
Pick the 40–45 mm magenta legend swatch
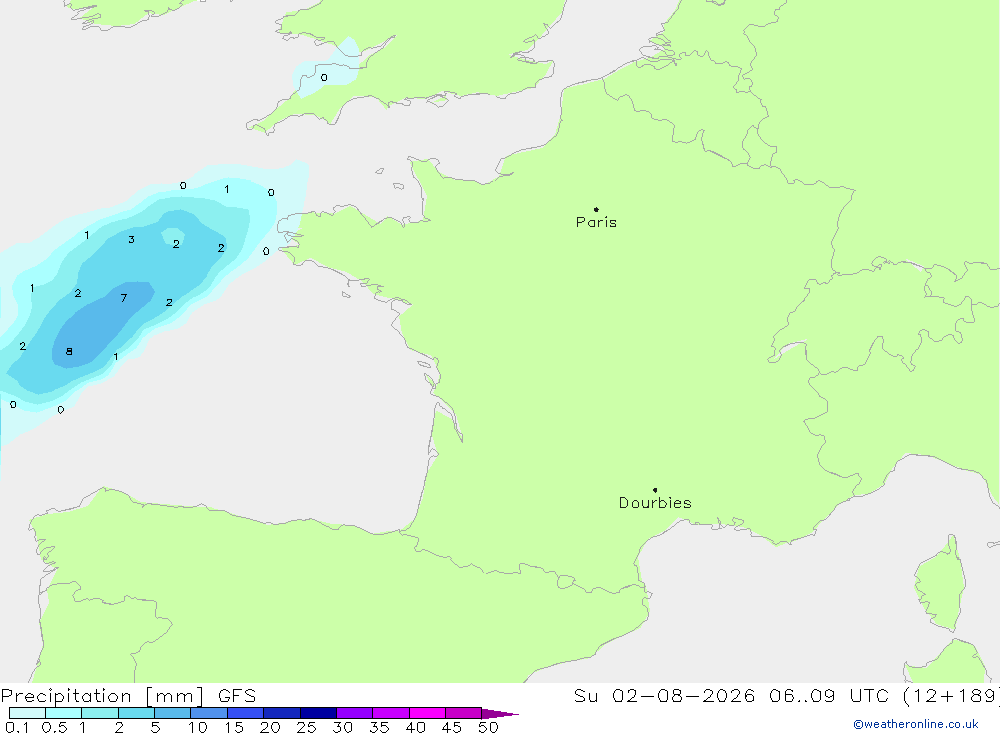(x=427, y=713)
